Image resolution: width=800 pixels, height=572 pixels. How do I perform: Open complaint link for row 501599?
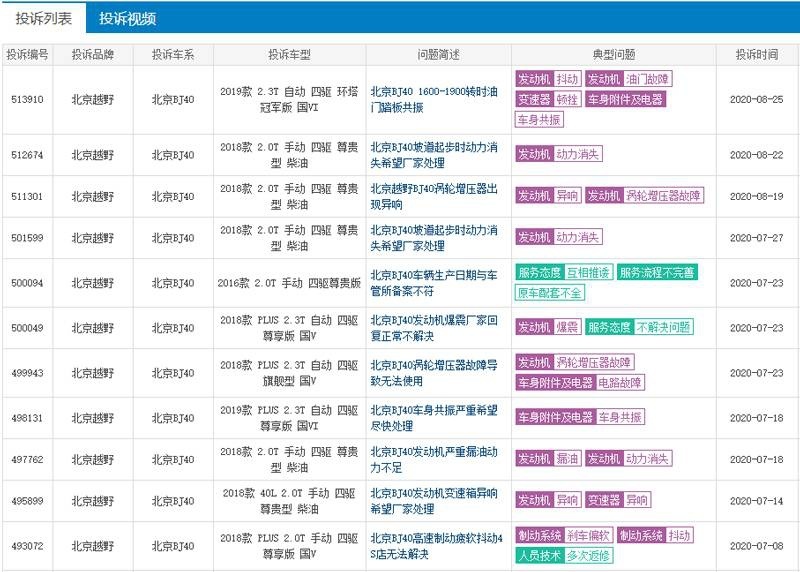[x=434, y=238]
